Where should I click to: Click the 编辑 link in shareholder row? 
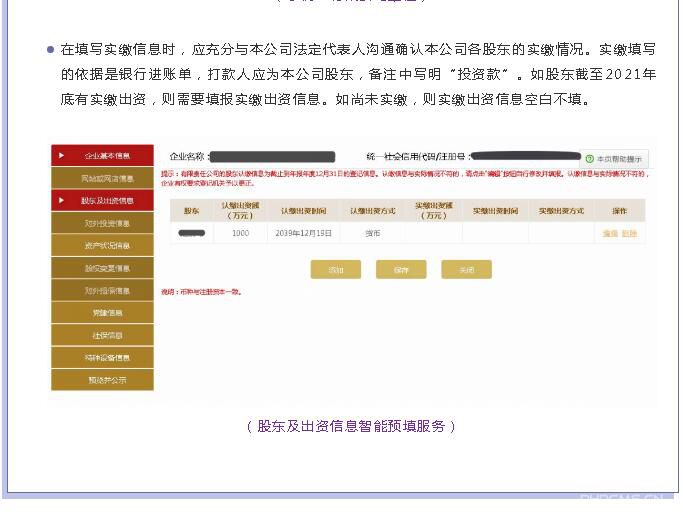[610, 234]
